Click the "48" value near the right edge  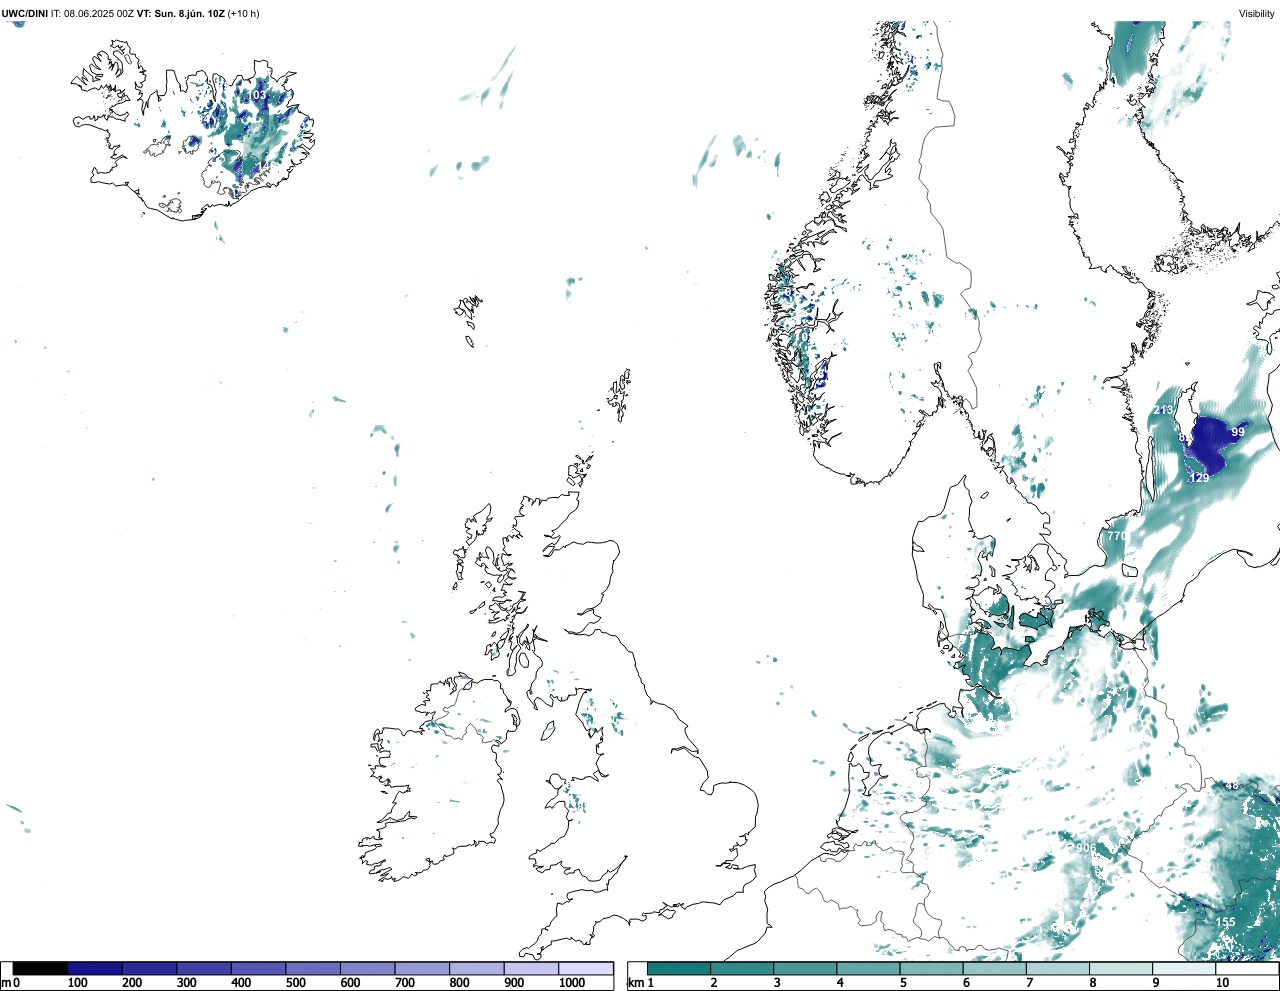click(1232, 786)
